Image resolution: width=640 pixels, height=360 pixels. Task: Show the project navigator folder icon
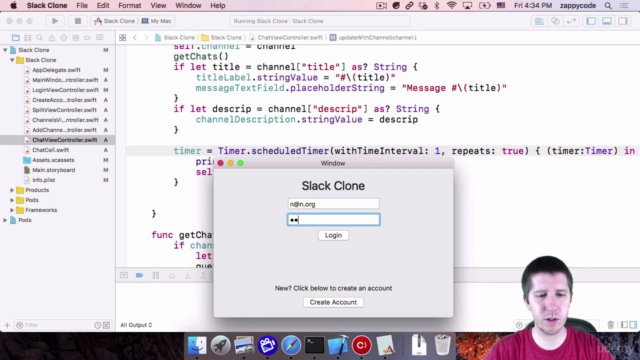[x=16, y=38]
